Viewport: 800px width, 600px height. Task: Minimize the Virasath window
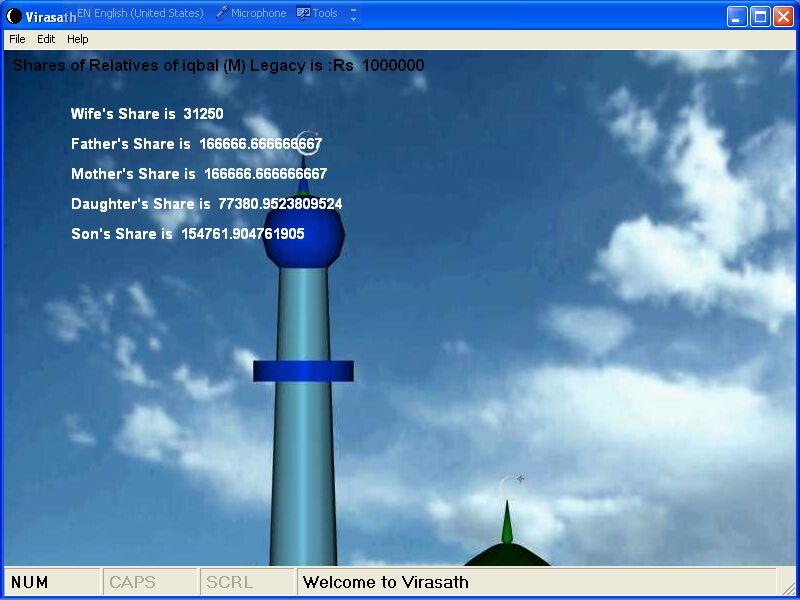(x=737, y=16)
